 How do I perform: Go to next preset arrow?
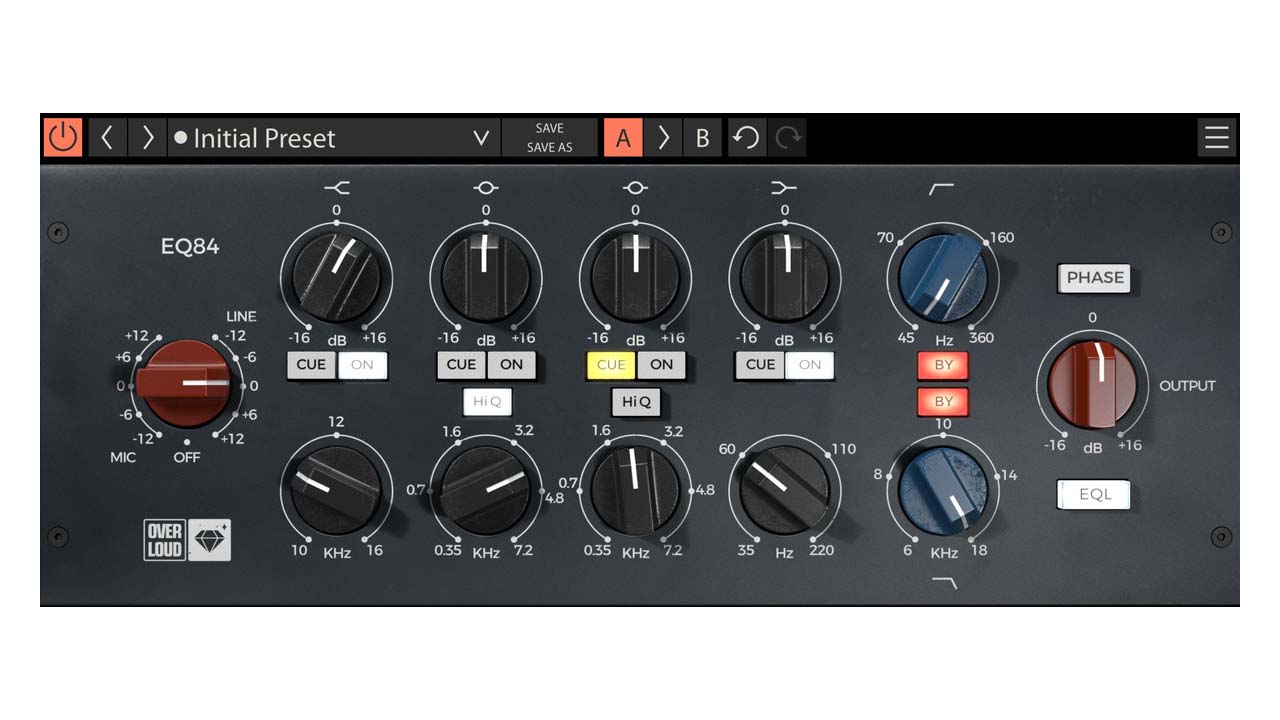pos(147,138)
